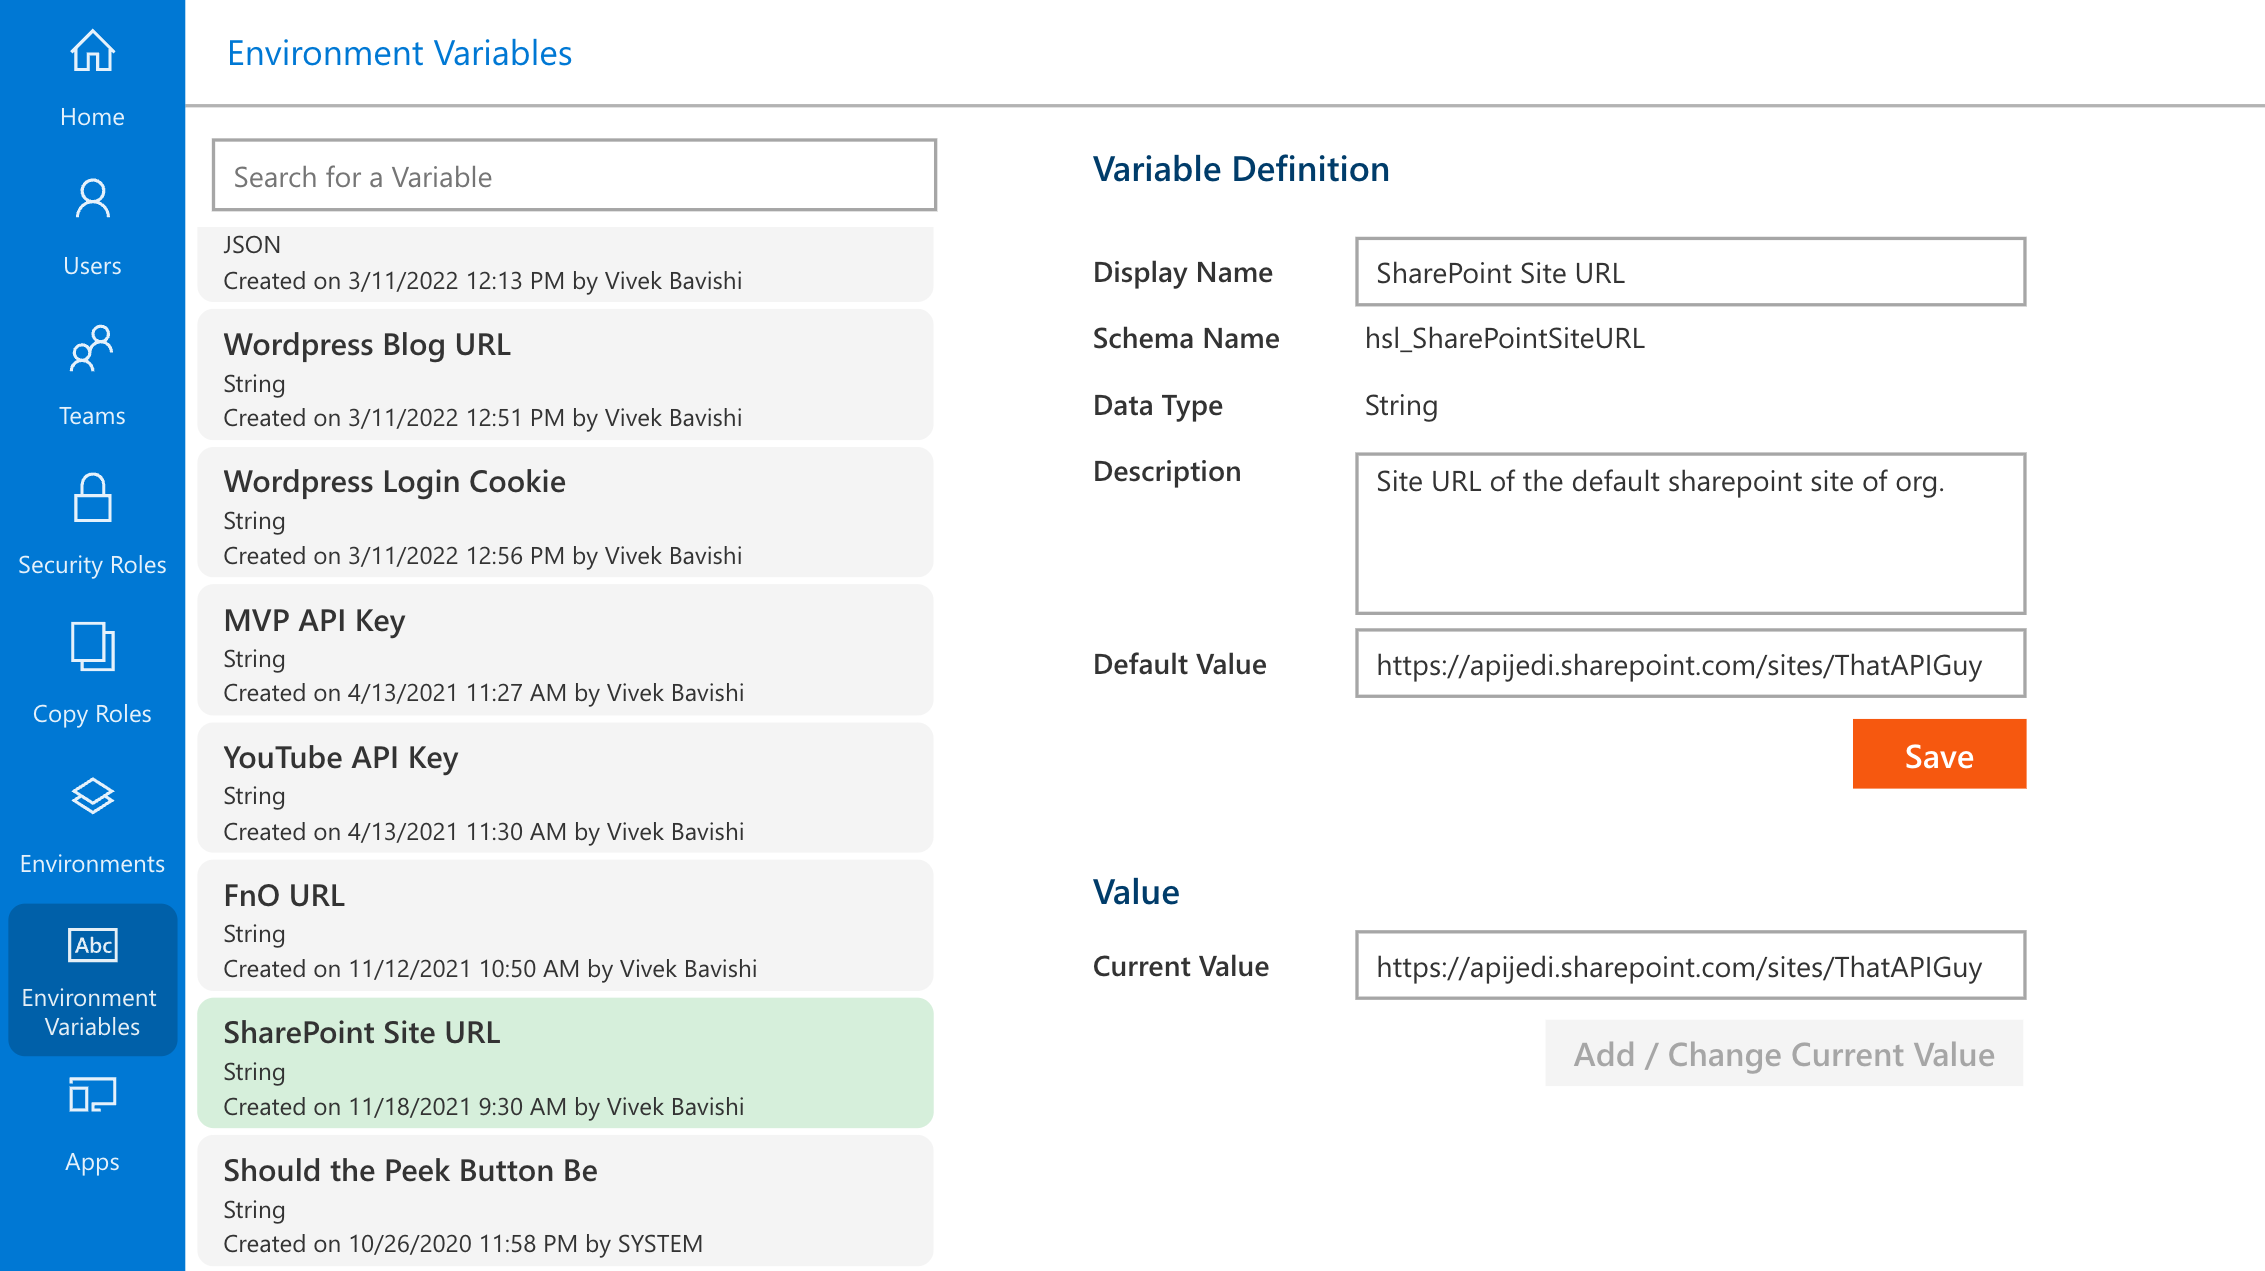Click the hsl_SharePointSiteURL schema name
2265x1271 pixels.
(x=1504, y=338)
